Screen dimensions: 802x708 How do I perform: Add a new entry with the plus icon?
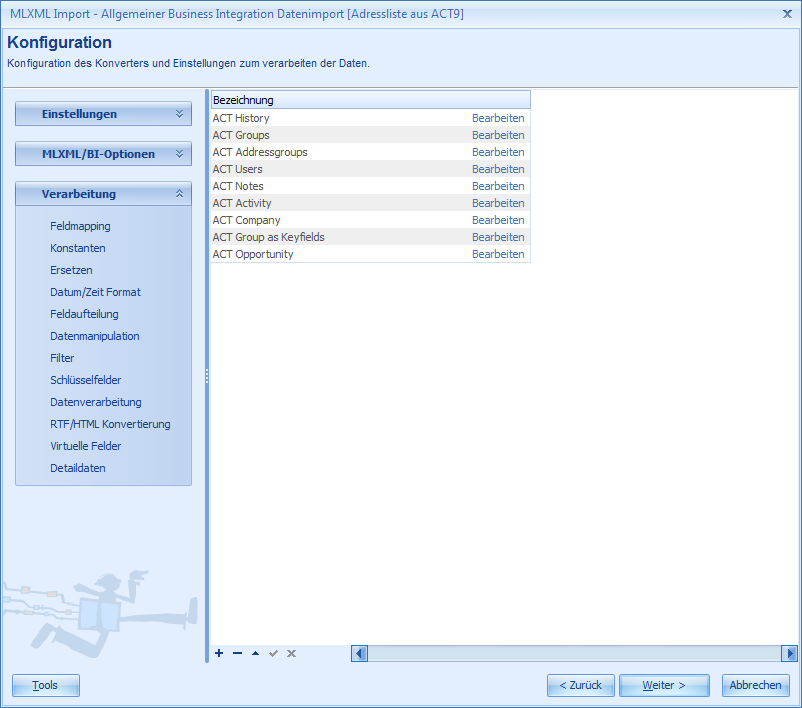219,653
